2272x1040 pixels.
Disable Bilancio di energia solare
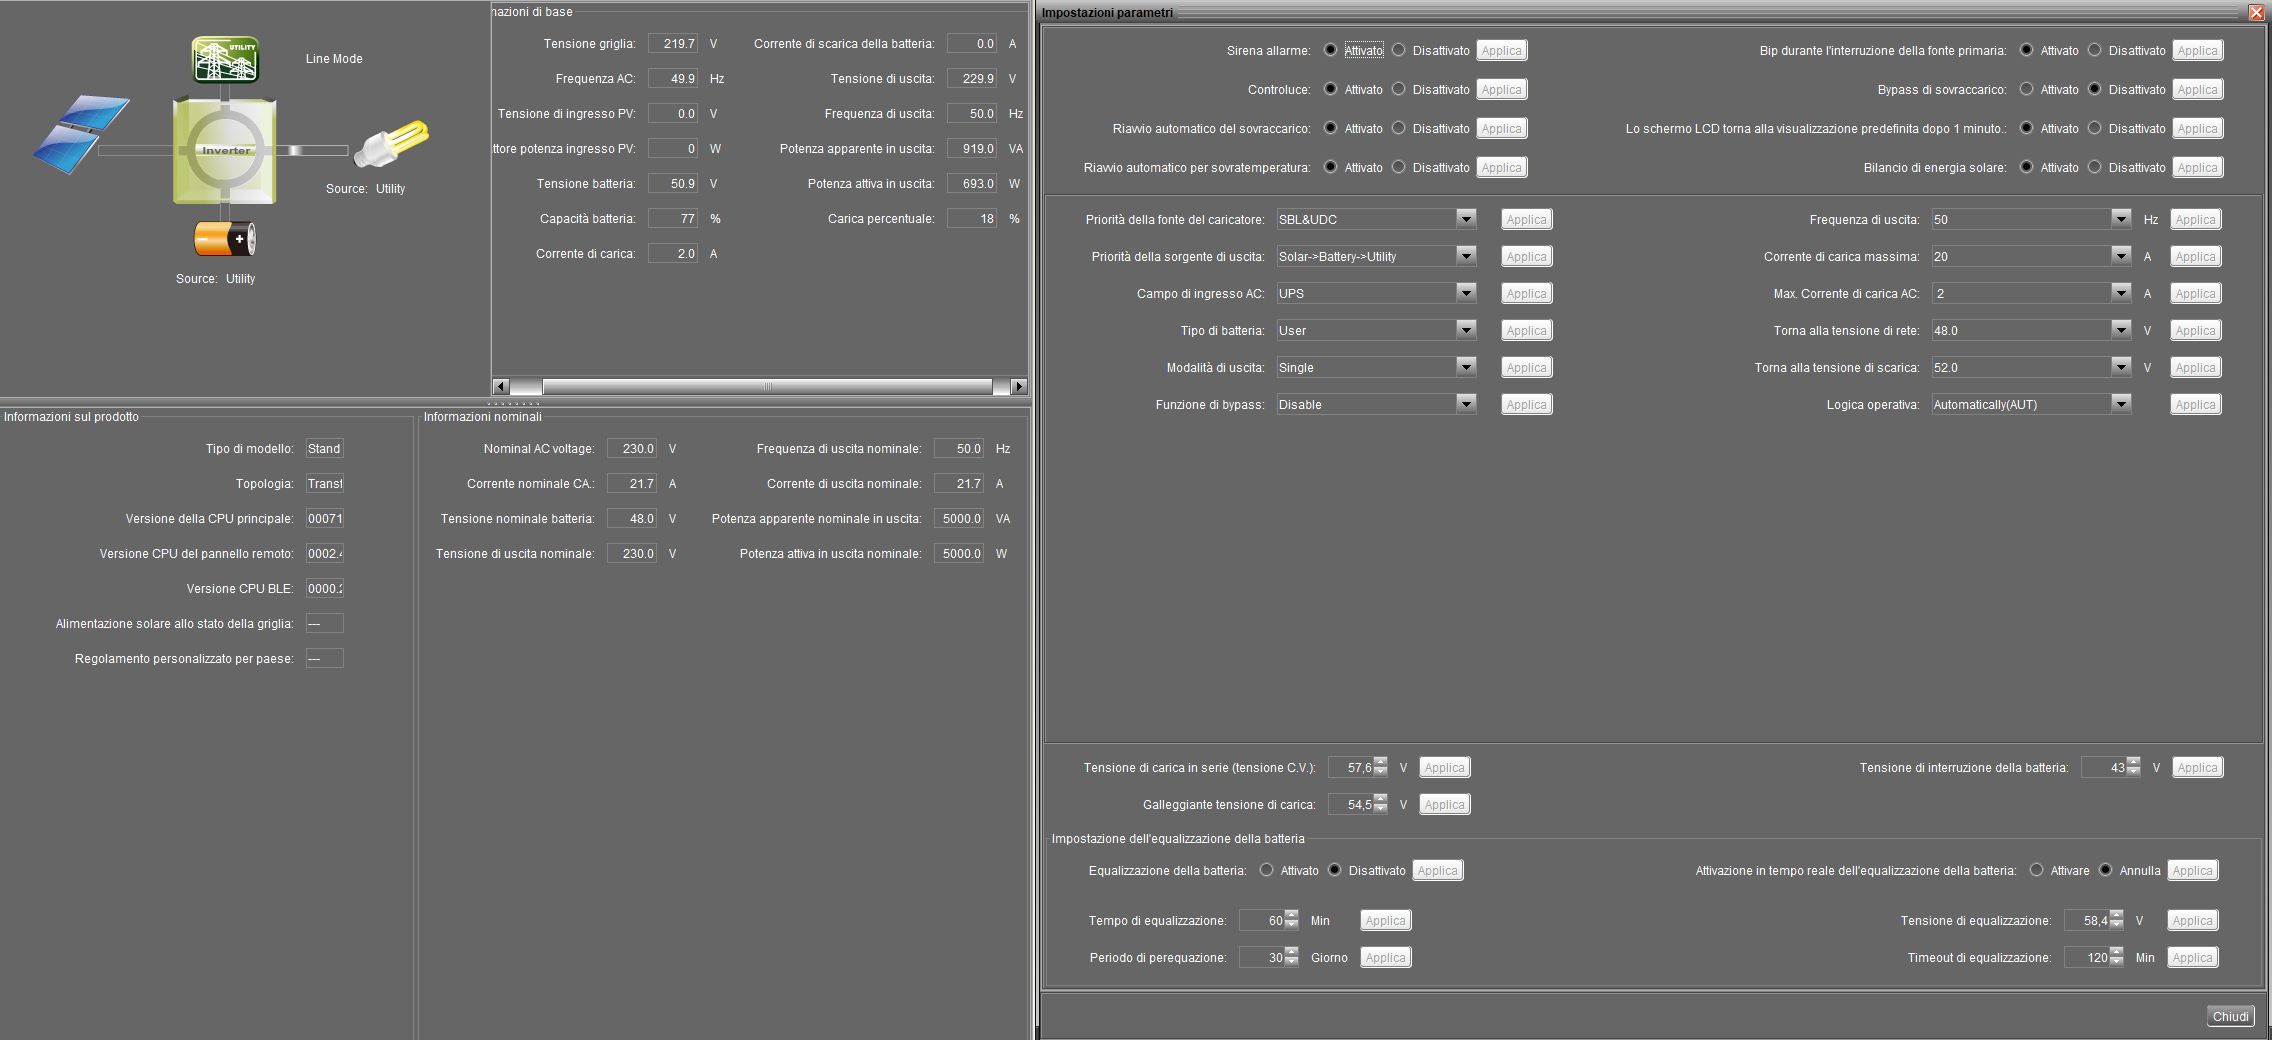[x=2095, y=167]
